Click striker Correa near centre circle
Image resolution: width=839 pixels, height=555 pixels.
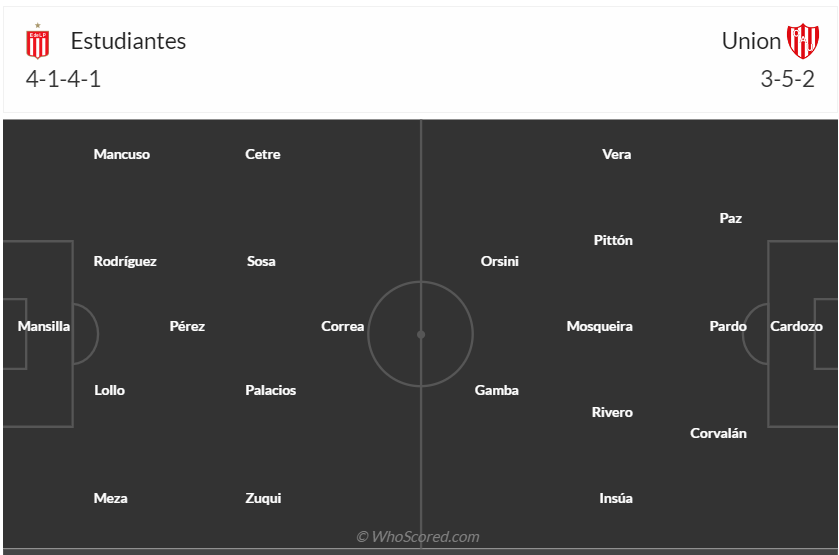(x=342, y=326)
